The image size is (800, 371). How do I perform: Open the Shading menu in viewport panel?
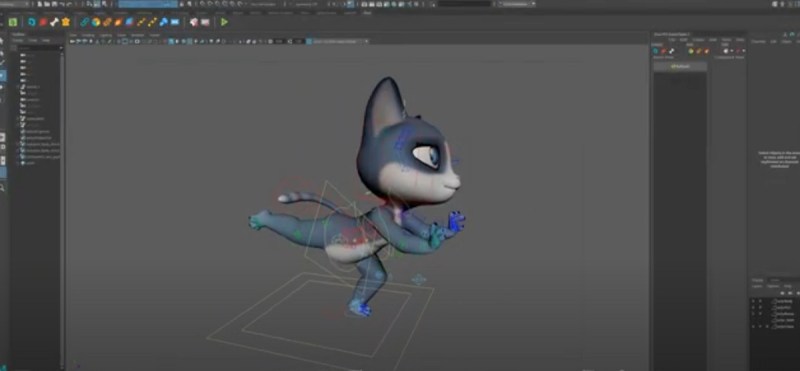88,35
